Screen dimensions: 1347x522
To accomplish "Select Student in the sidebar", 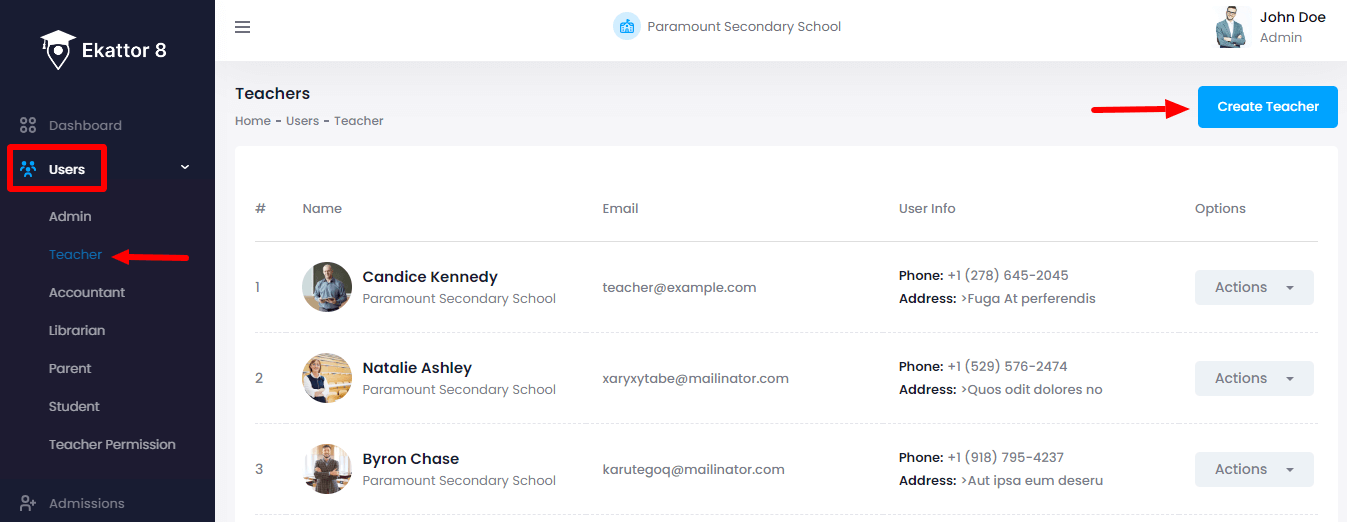I will click(x=74, y=407).
